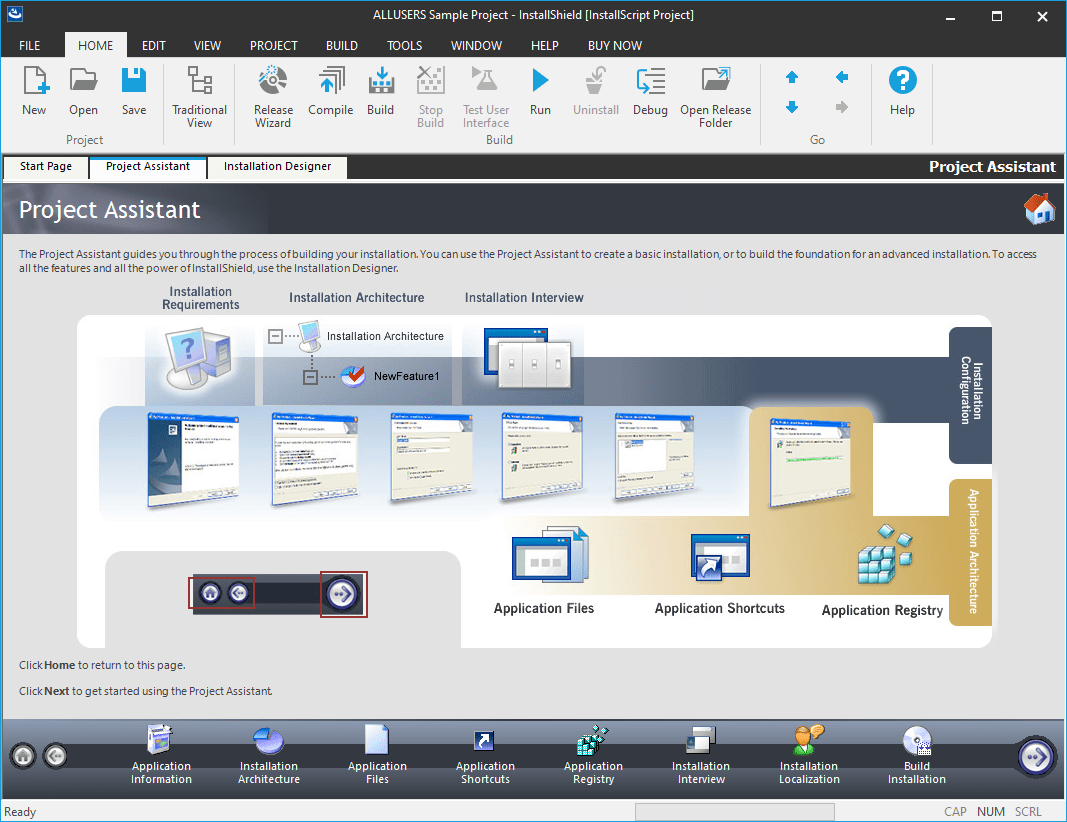The height and width of the screenshot is (822, 1067).
Task: Click the Application Registry cubes graphic
Action: pyautogui.click(x=885, y=555)
